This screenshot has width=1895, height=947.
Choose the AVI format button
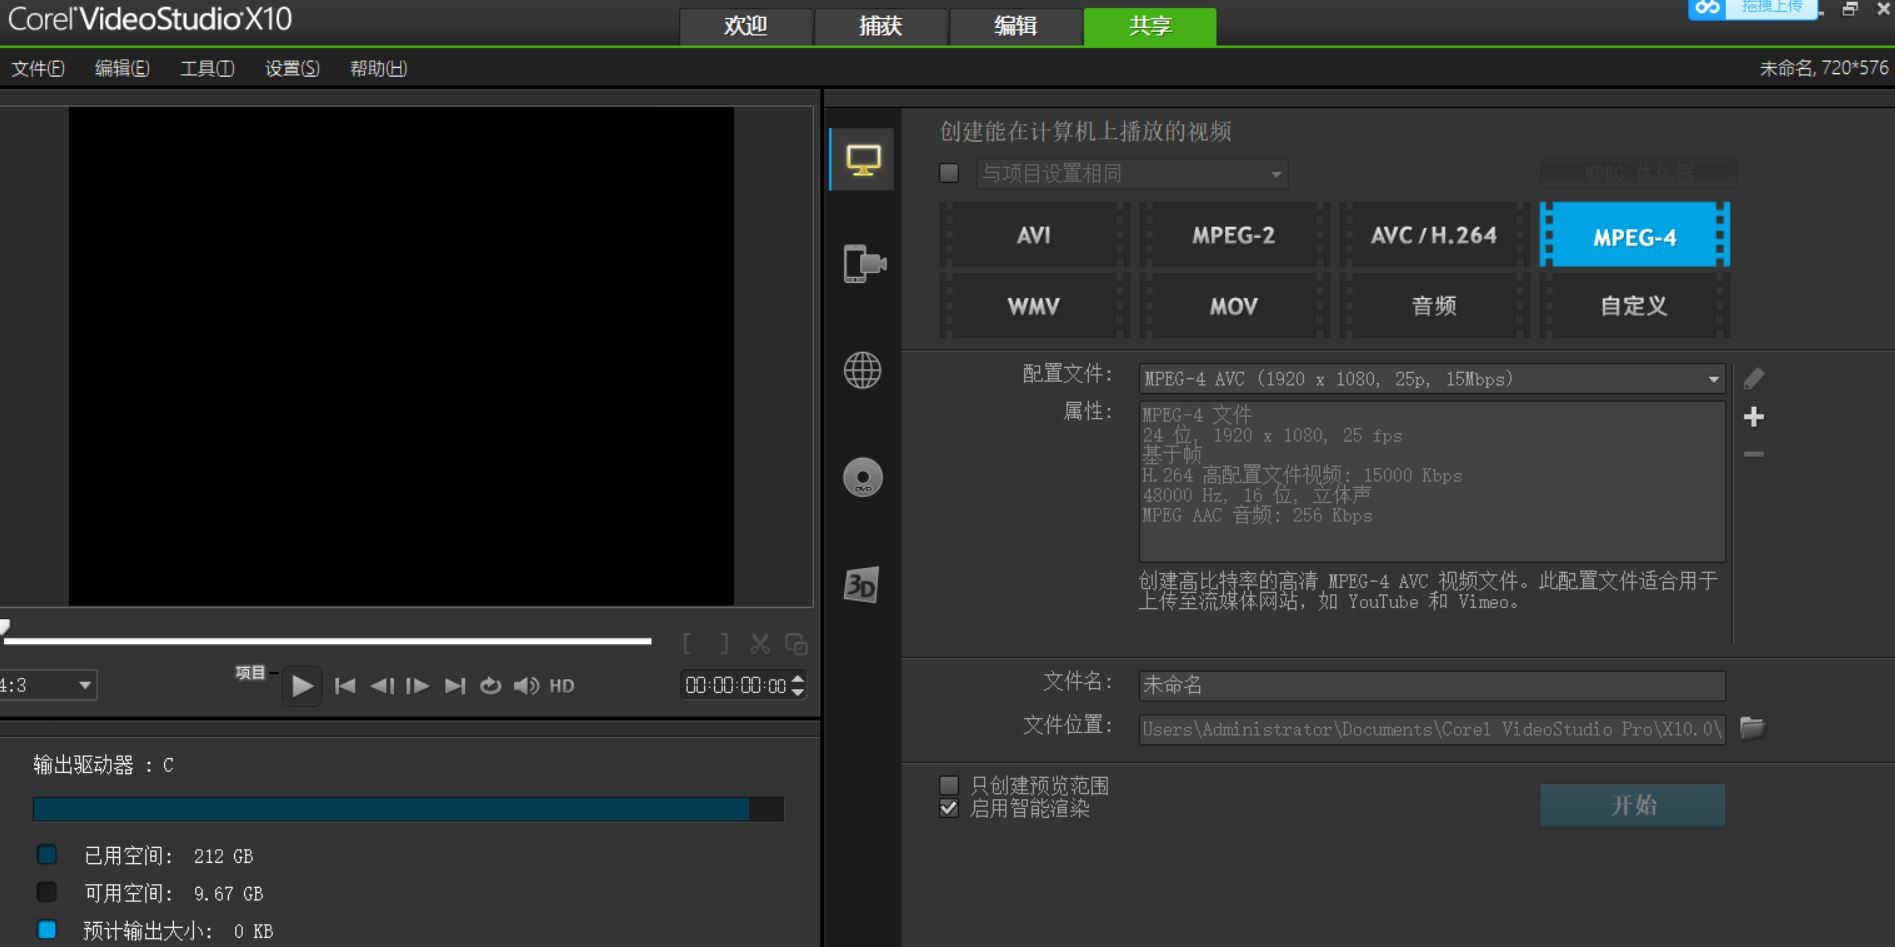[1034, 235]
